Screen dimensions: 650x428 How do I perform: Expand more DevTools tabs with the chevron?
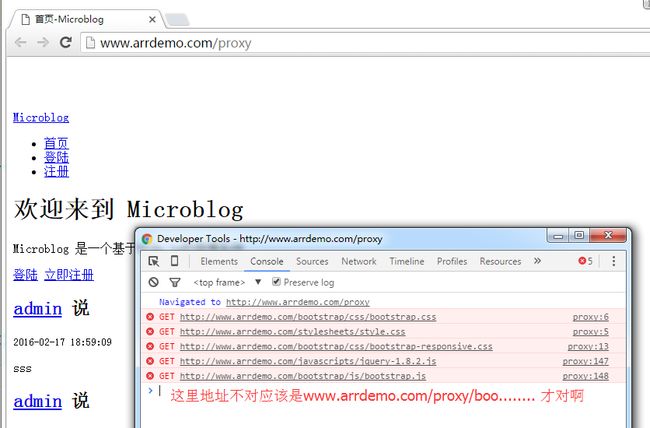click(538, 261)
